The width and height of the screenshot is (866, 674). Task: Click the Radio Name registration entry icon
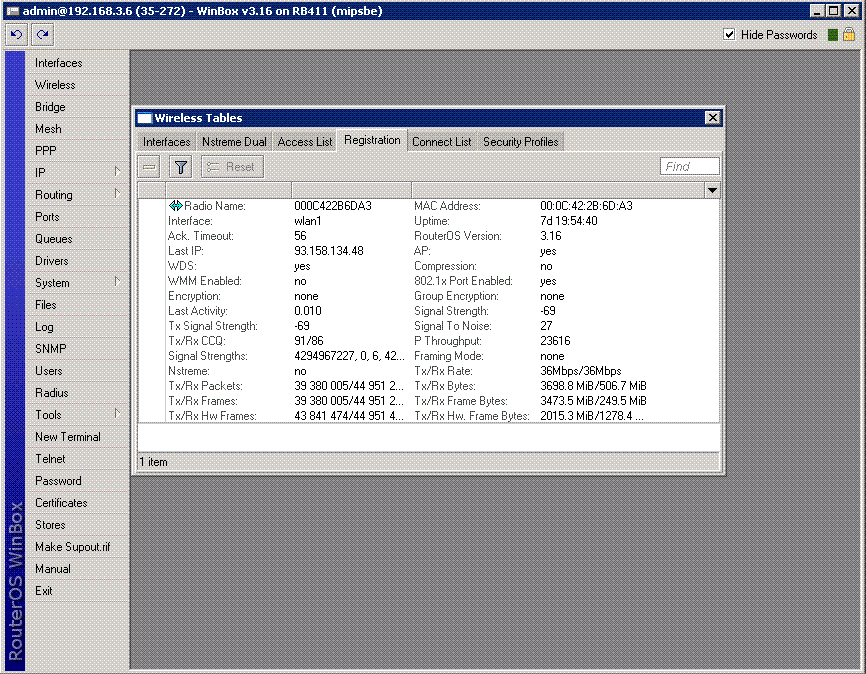click(175, 206)
